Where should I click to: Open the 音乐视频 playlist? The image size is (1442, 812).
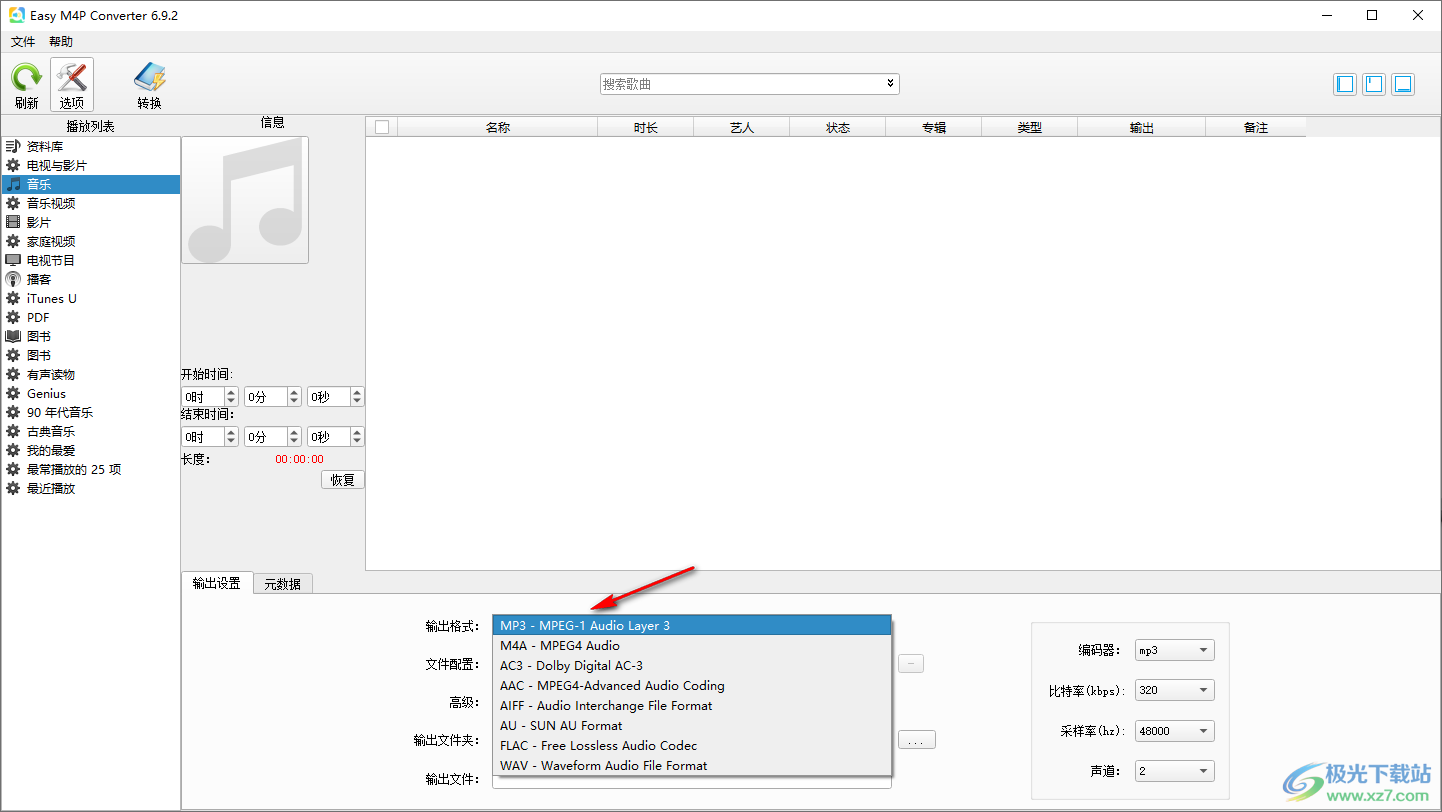point(90,203)
